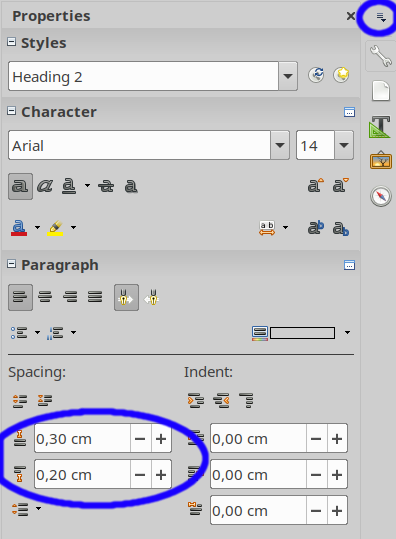This screenshot has width=396, height=539.
Task: Collapse the Paragraph section
Action: (11, 264)
